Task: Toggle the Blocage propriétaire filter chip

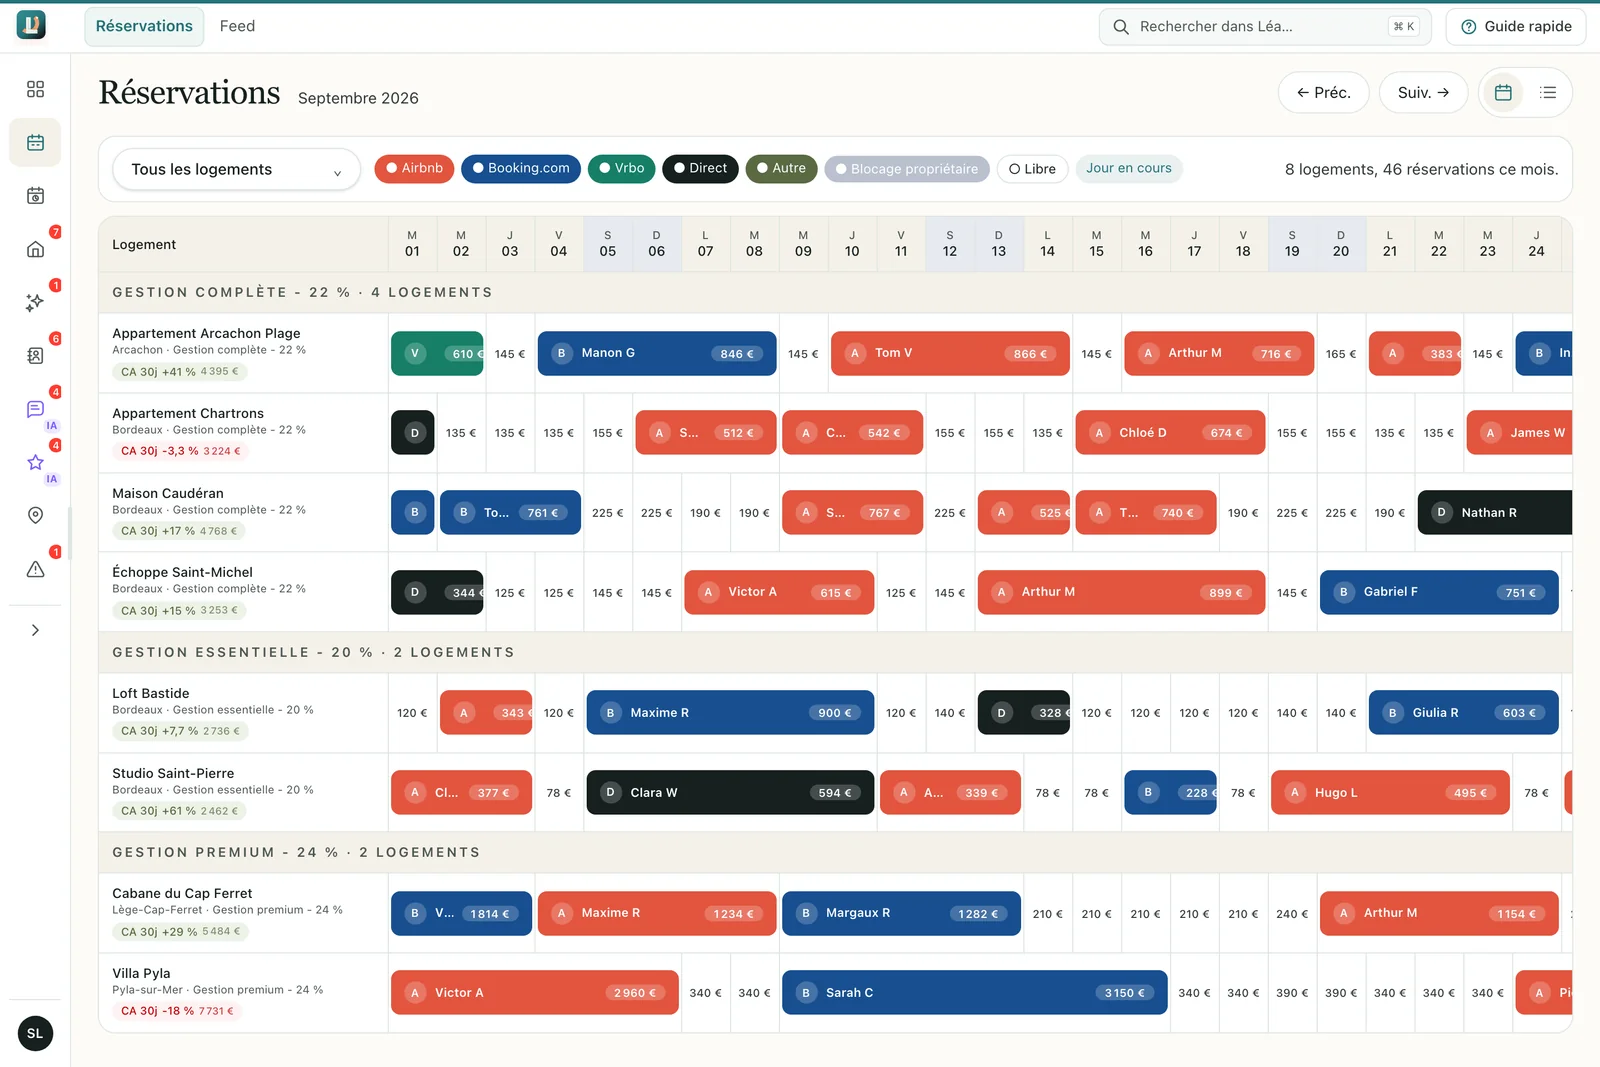Action: point(907,169)
